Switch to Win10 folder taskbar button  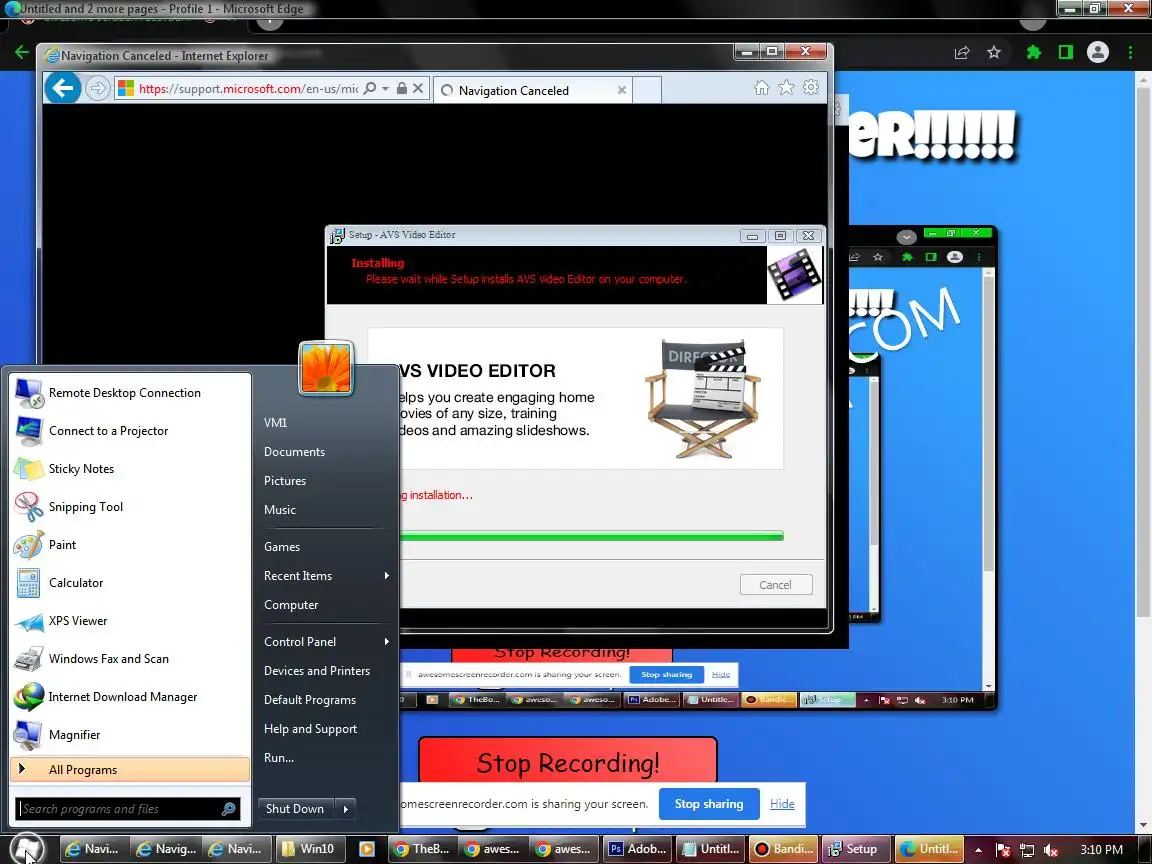309,849
